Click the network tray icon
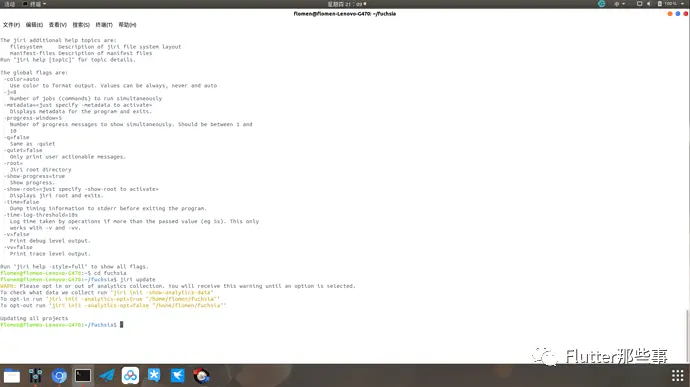Viewport: 690px width, 387px height. tap(639, 4)
